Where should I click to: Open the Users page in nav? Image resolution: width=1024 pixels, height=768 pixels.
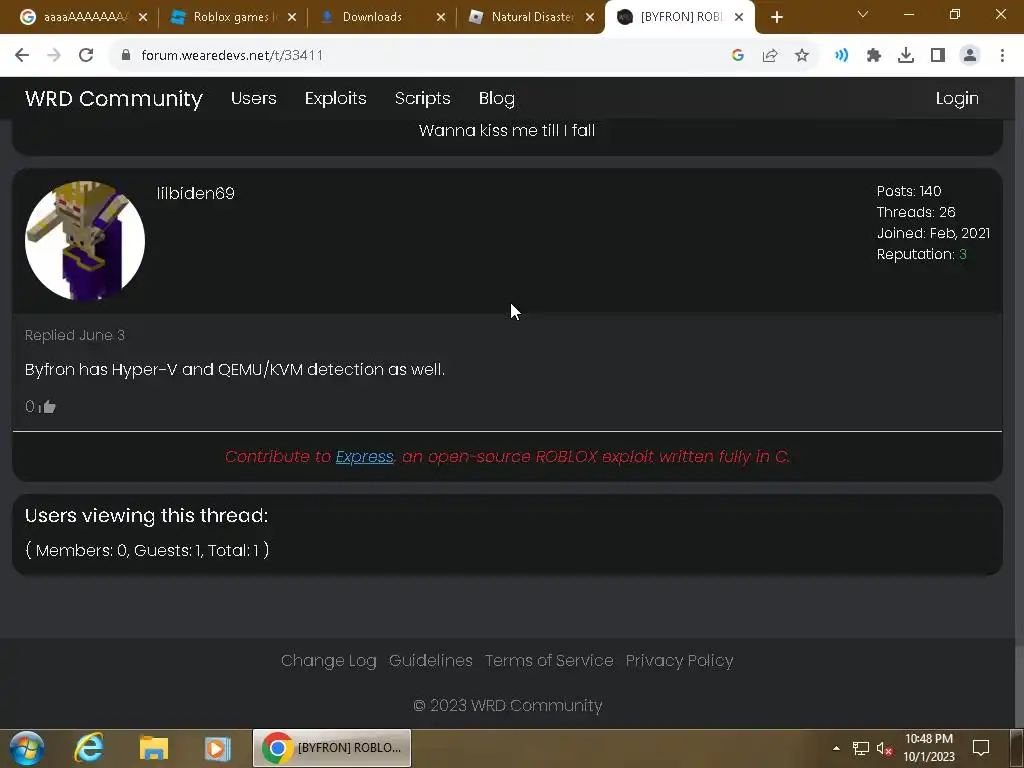253,99
